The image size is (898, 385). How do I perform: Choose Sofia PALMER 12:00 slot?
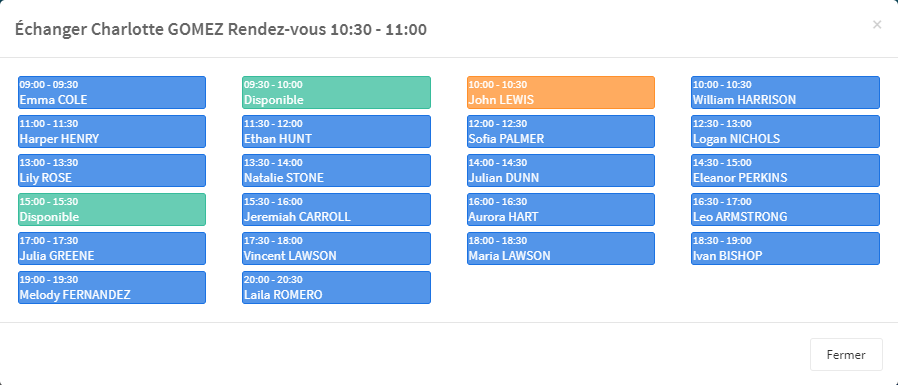pos(561,131)
